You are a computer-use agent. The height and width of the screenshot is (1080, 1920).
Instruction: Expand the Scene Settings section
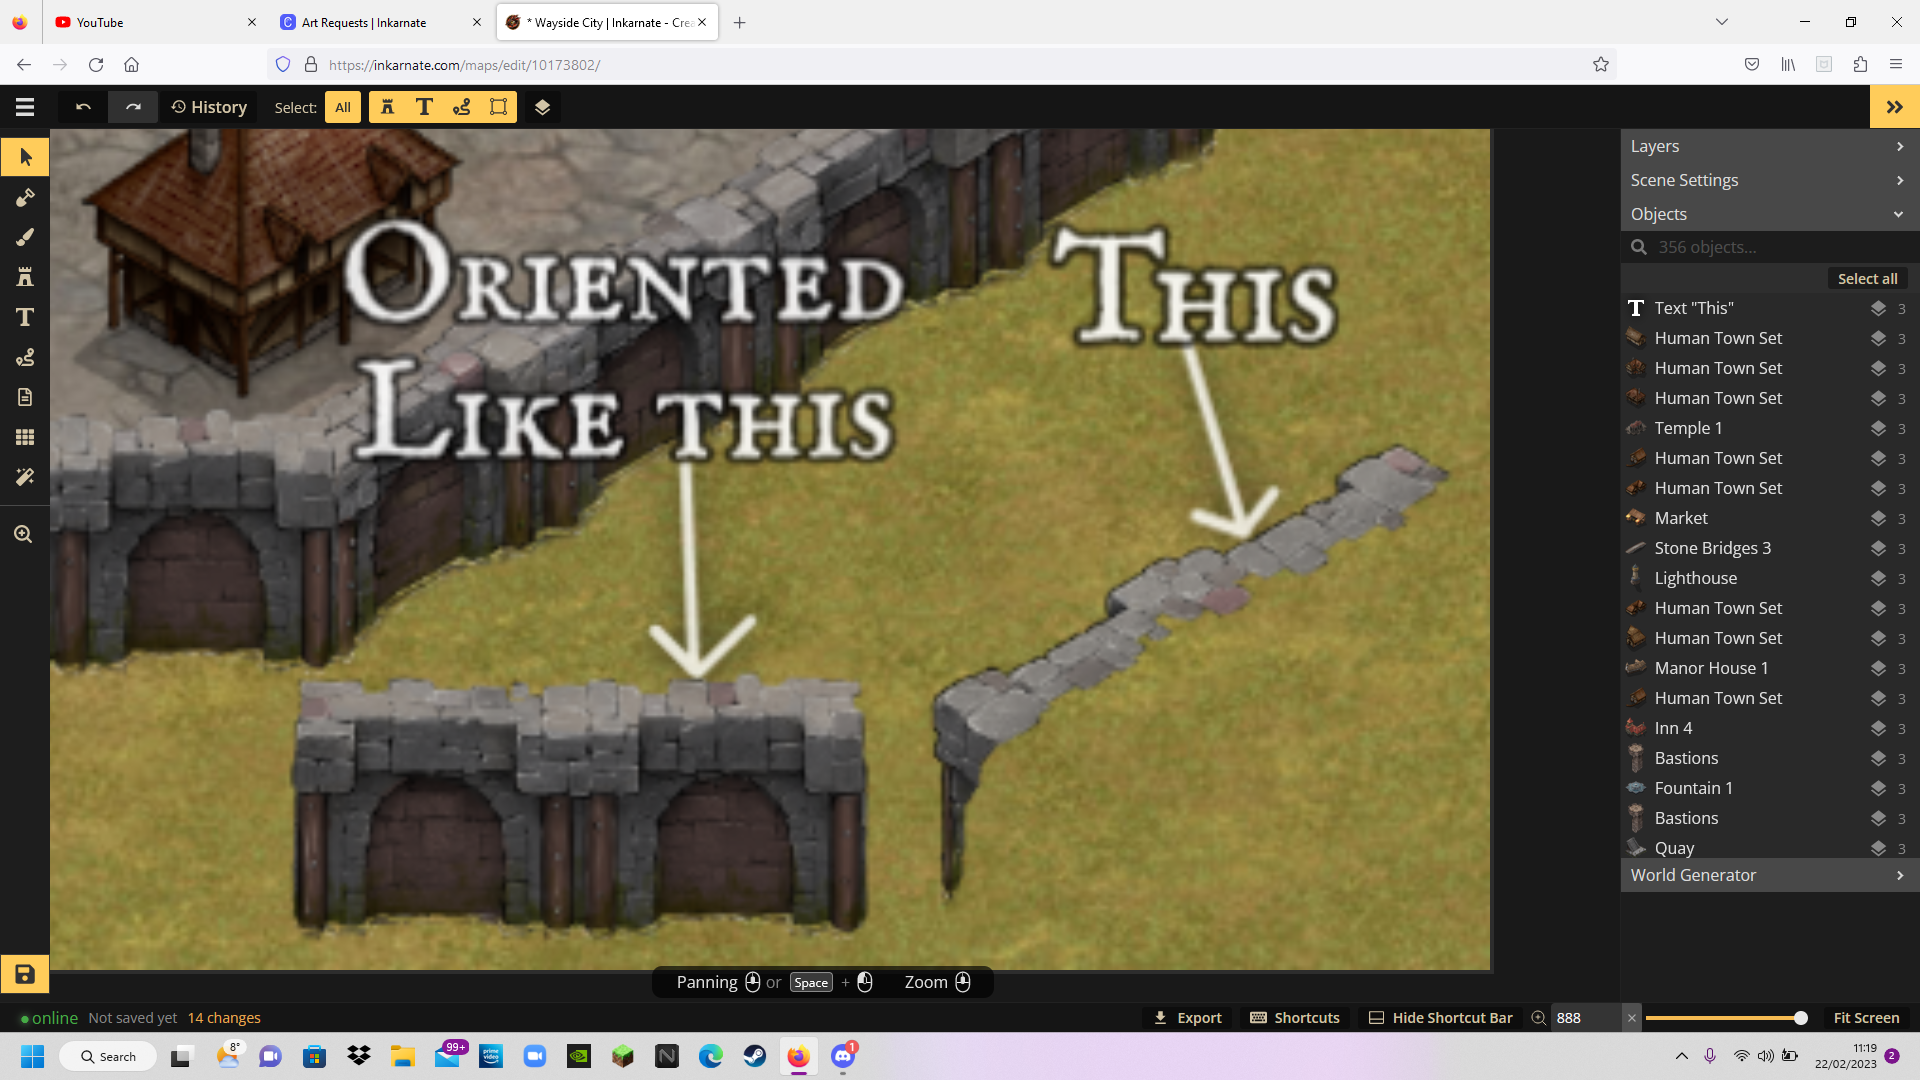point(1770,180)
